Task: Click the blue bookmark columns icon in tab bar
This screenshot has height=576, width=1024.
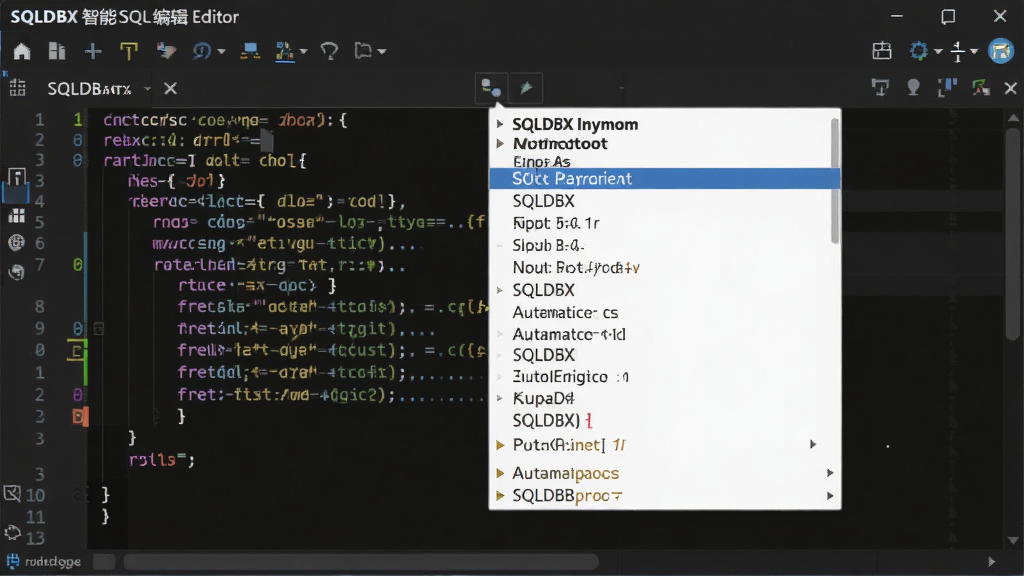Action: click(x=946, y=88)
